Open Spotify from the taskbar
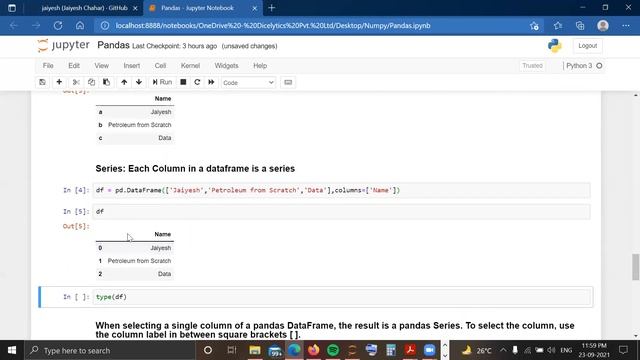Image resolution: width=640 pixels, height=360 pixels. tap(333, 350)
